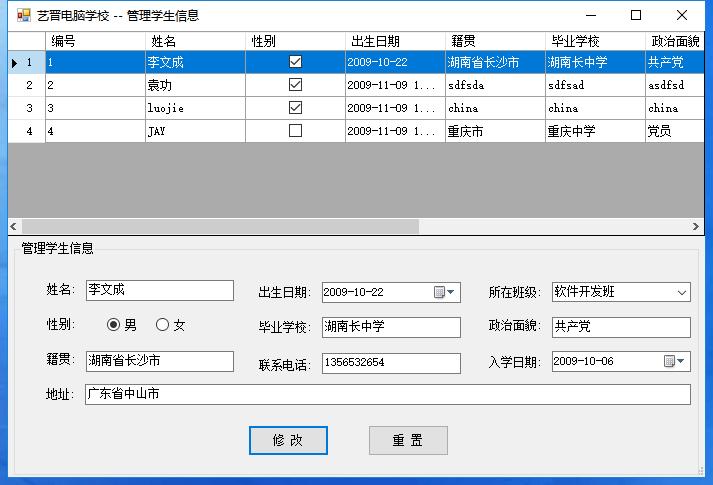This screenshot has height=485, width=713.
Task: Select the name cell 袁功
Action: 196,85
